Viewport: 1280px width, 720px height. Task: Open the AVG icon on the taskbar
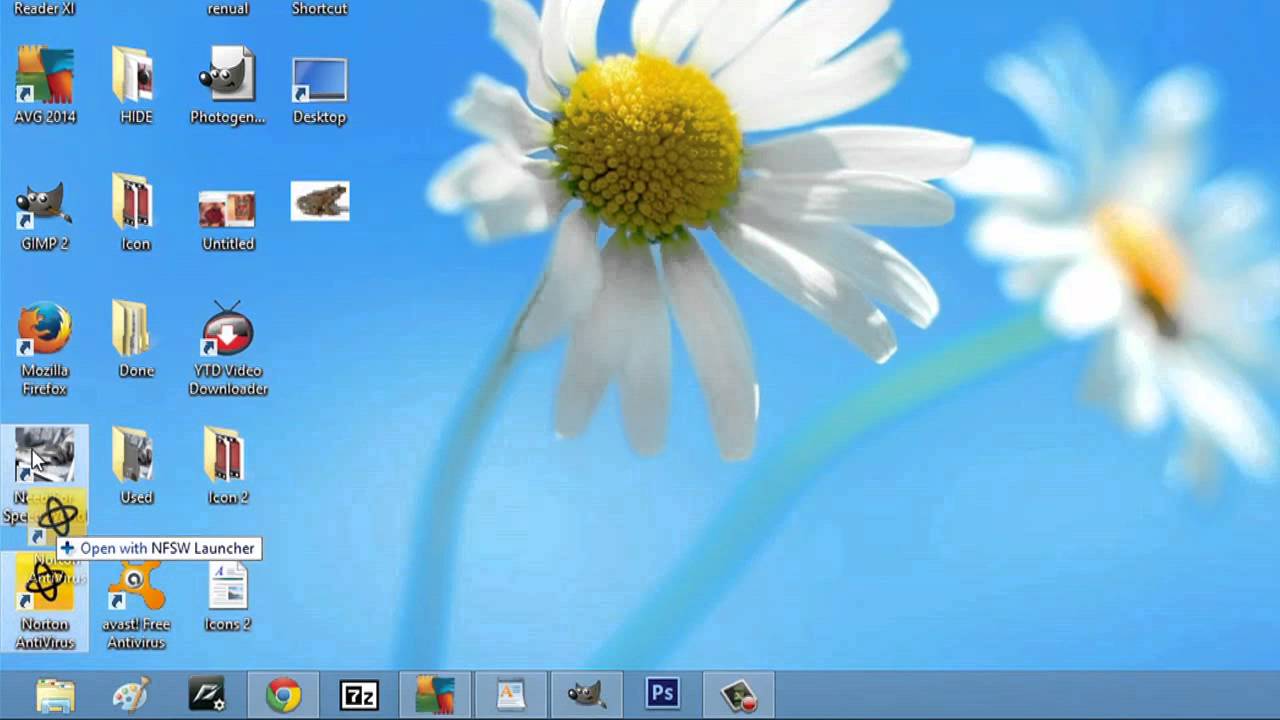(x=436, y=692)
